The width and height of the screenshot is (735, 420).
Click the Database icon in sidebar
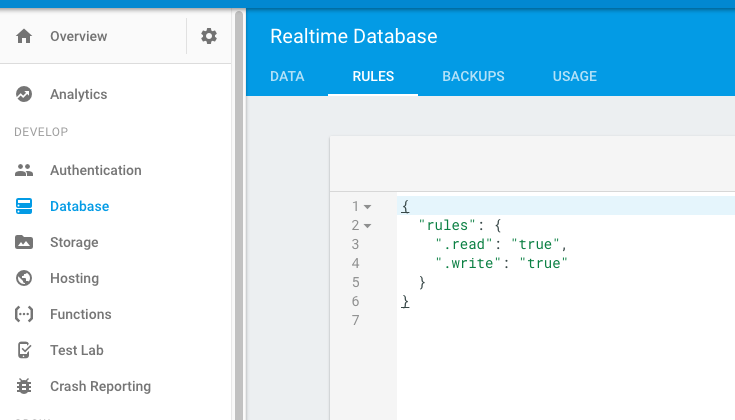(24, 206)
